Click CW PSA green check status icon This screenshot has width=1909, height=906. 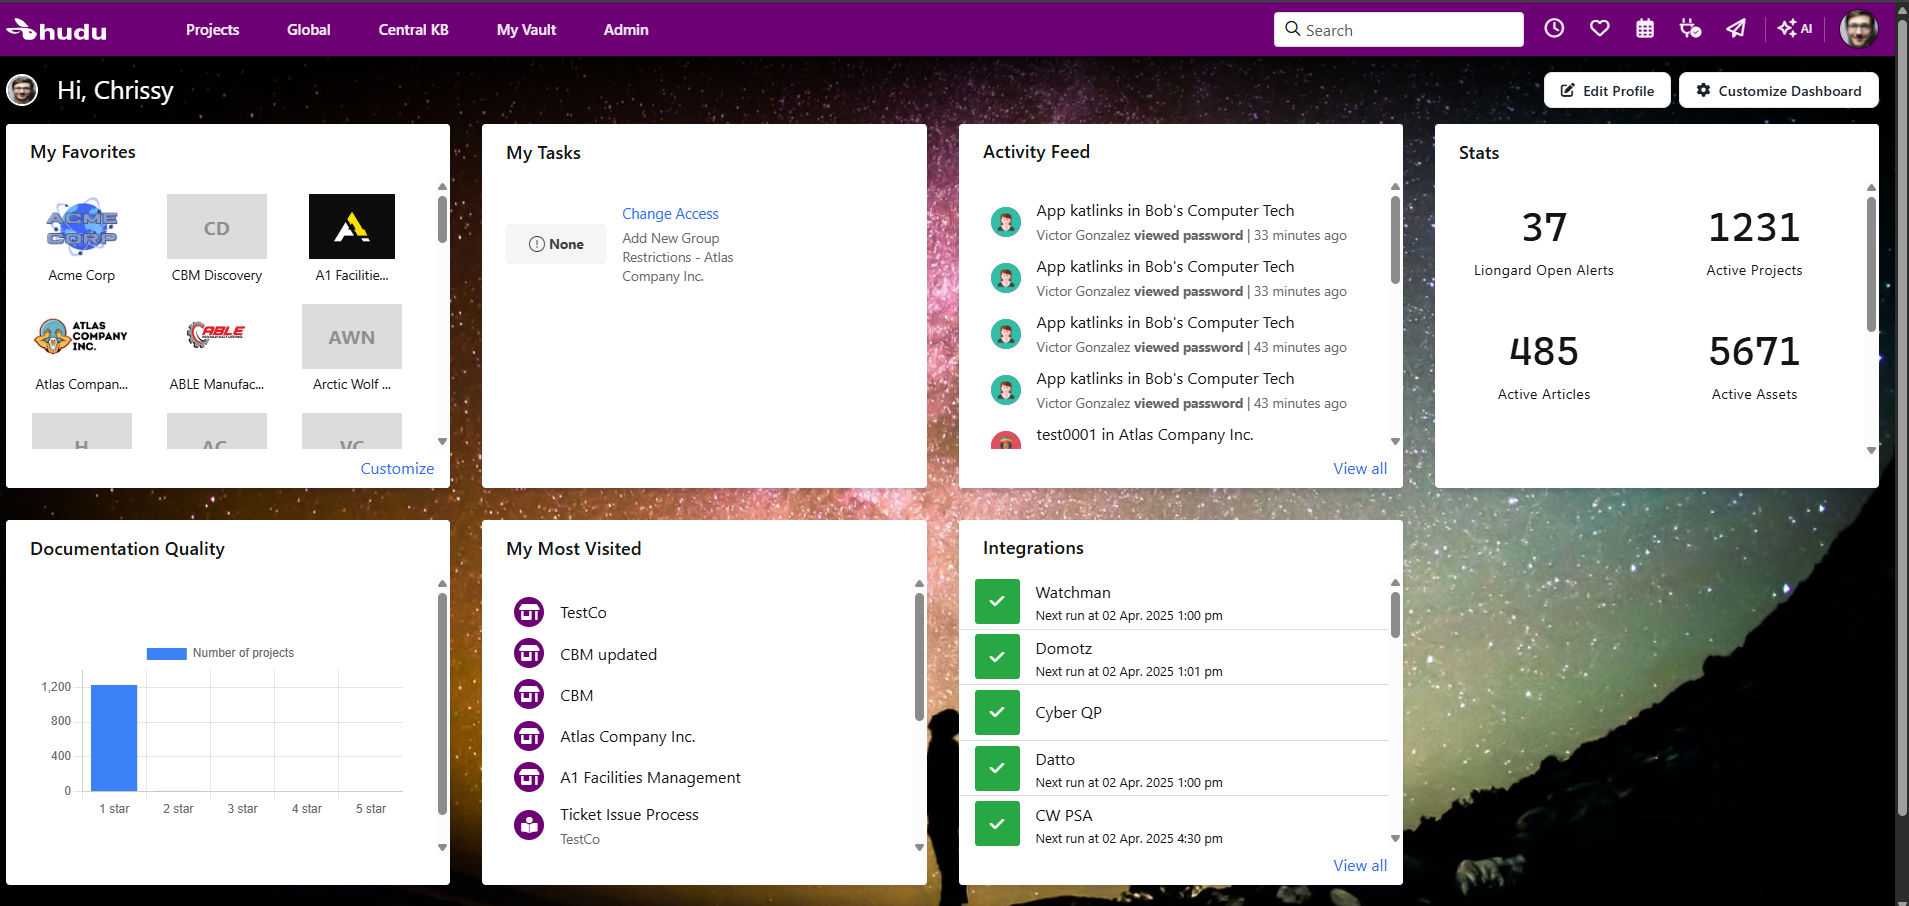point(997,824)
